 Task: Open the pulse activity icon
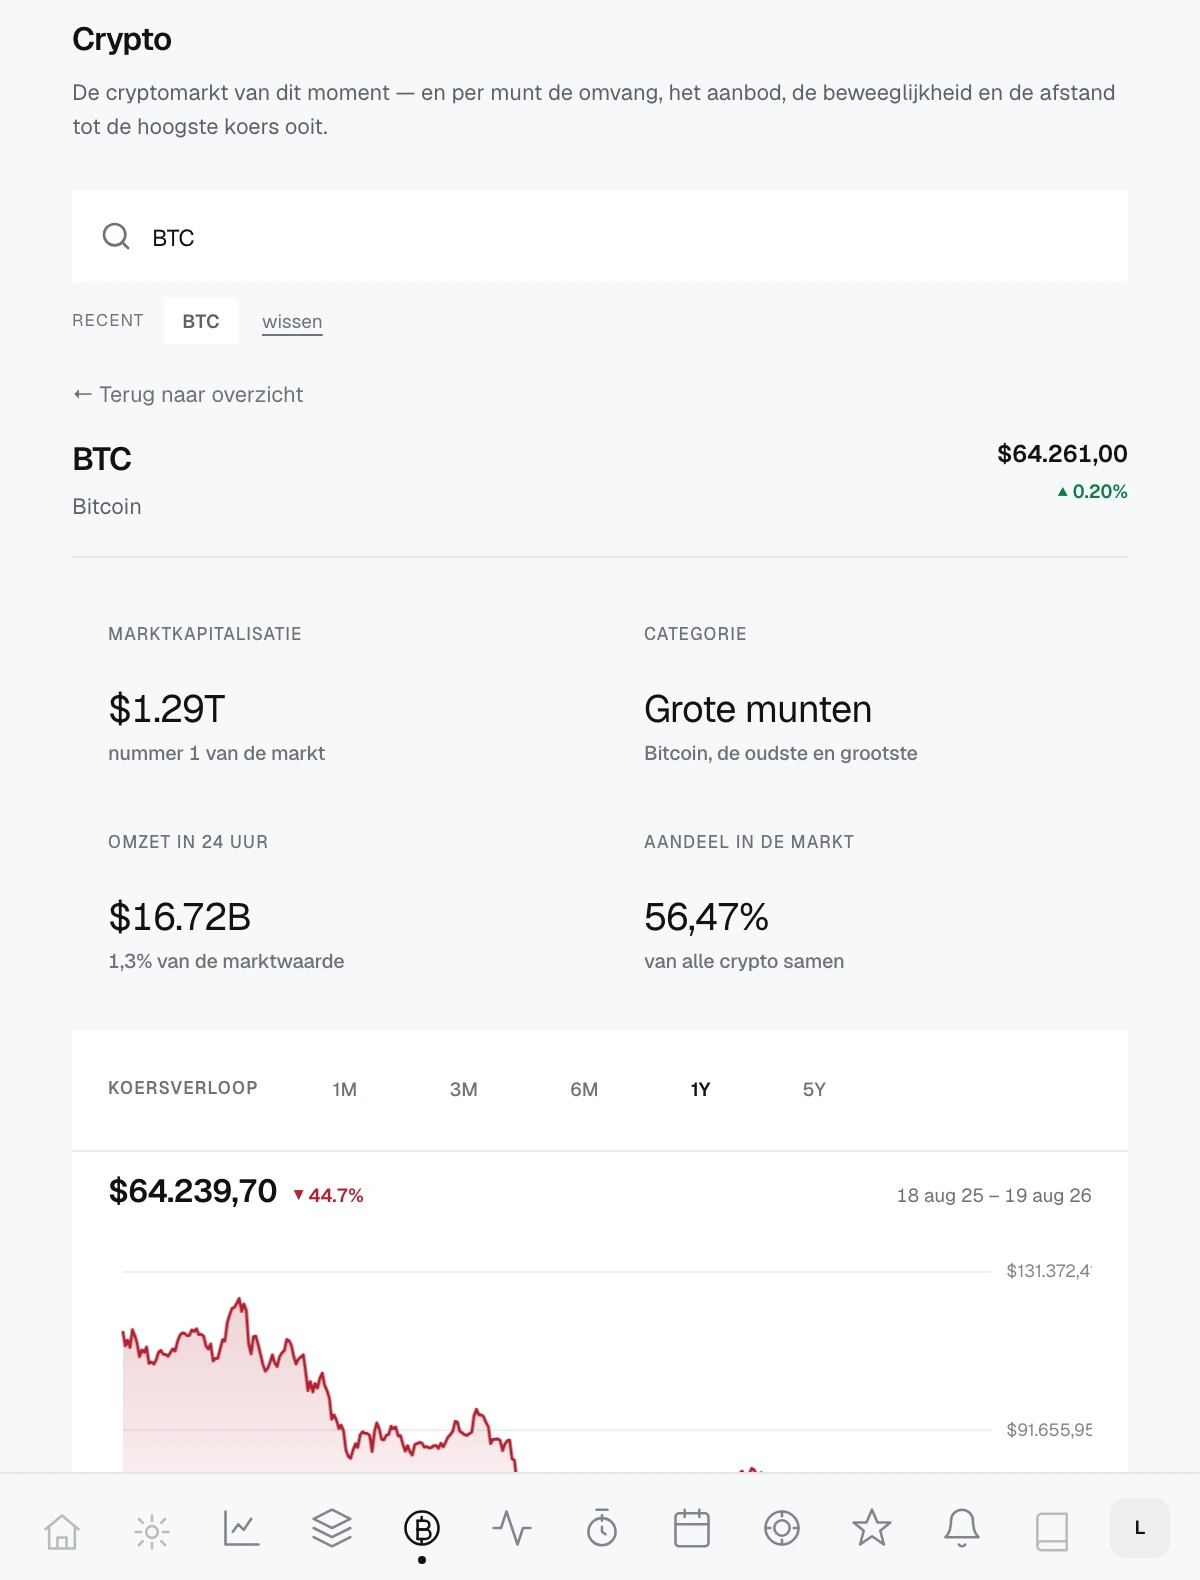[512, 1528]
